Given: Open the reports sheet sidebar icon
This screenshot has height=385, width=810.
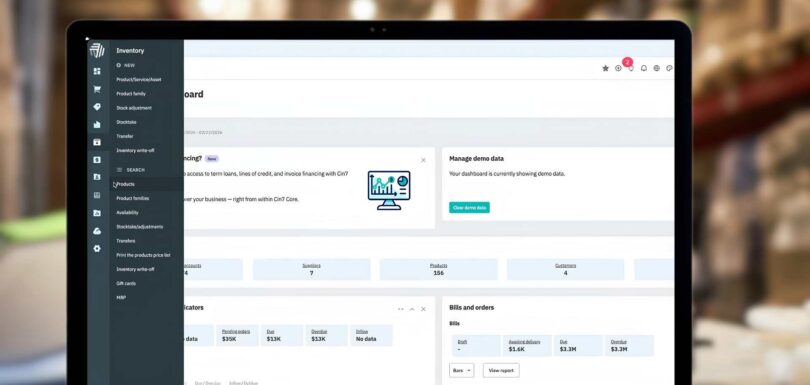Looking at the screenshot, I should [97, 195].
